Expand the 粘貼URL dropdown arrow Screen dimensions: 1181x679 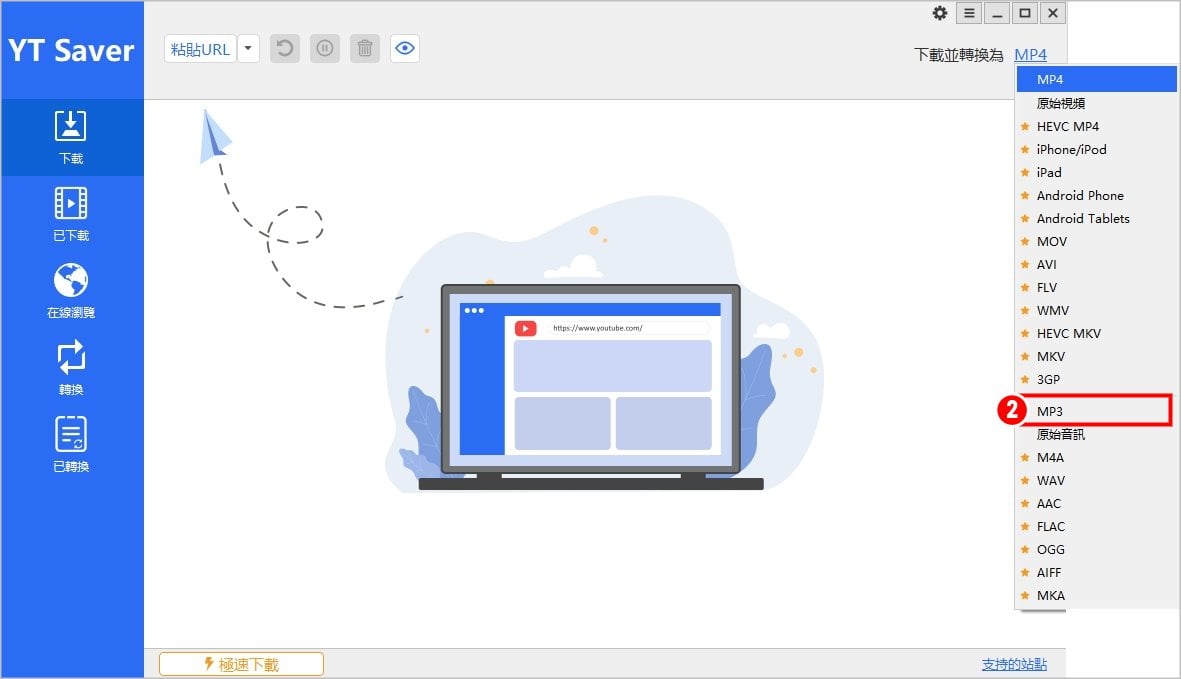[248, 49]
